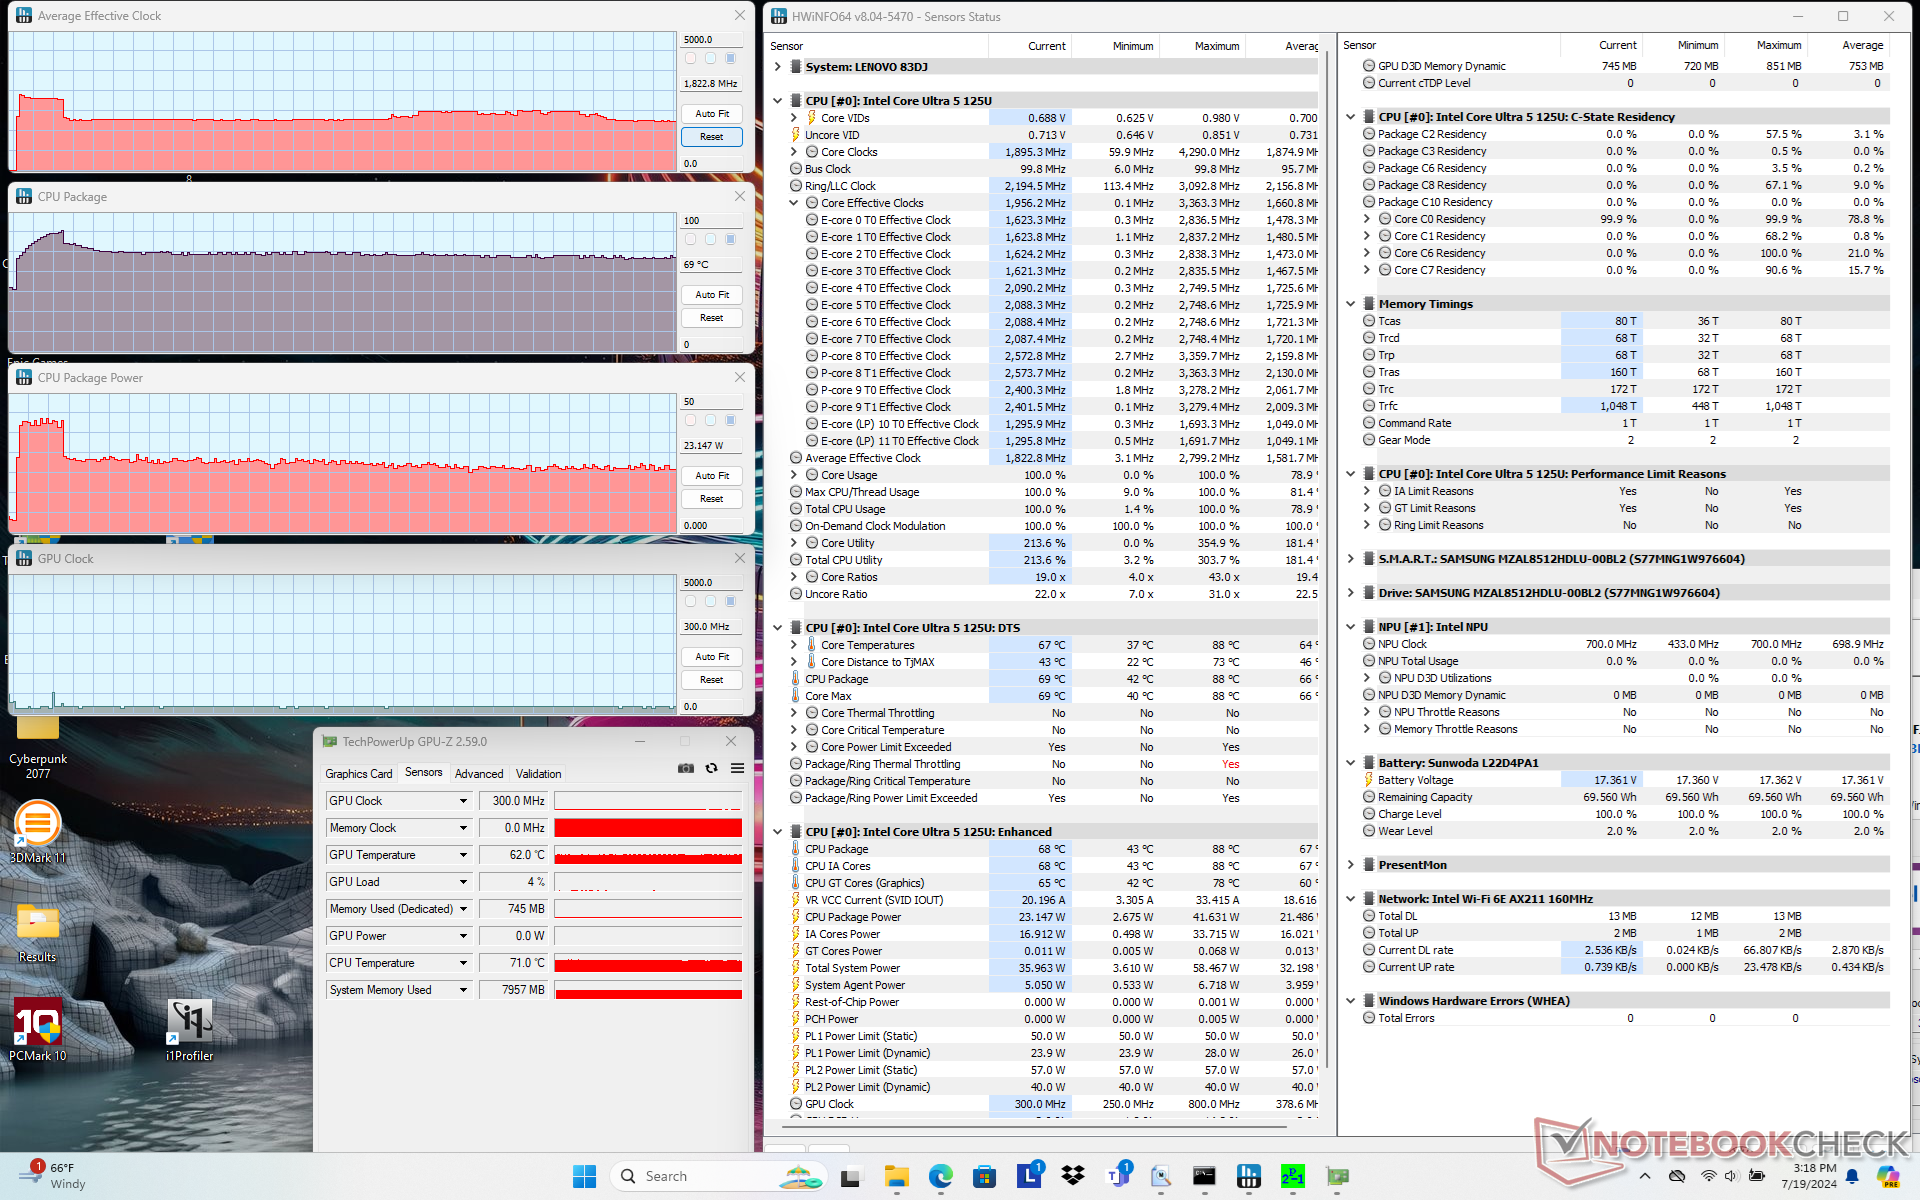The width and height of the screenshot is (1920, 1200).
Task: Pick dark blue grid swatch in Average Effective Clock
Action: 731,59
